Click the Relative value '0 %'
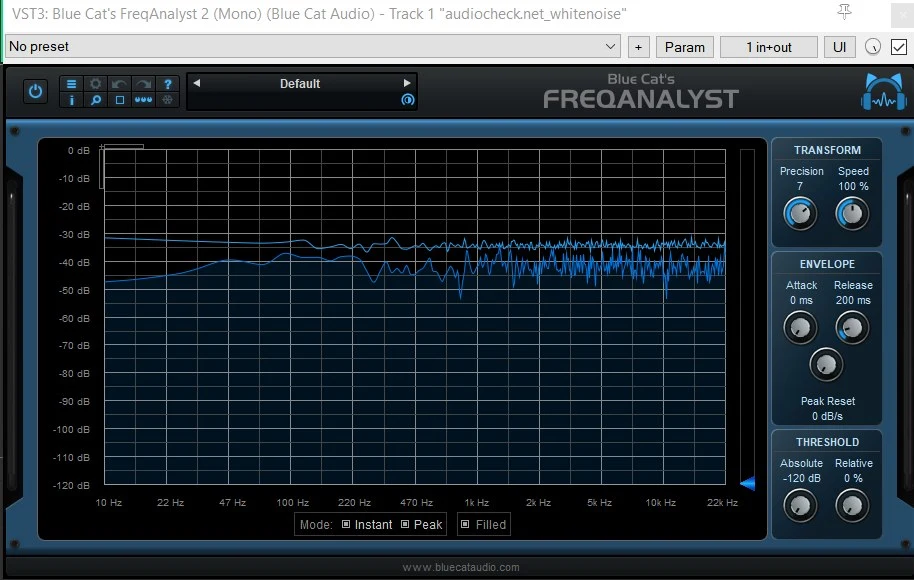Screen dimensions: 914x580 (853, 478)
